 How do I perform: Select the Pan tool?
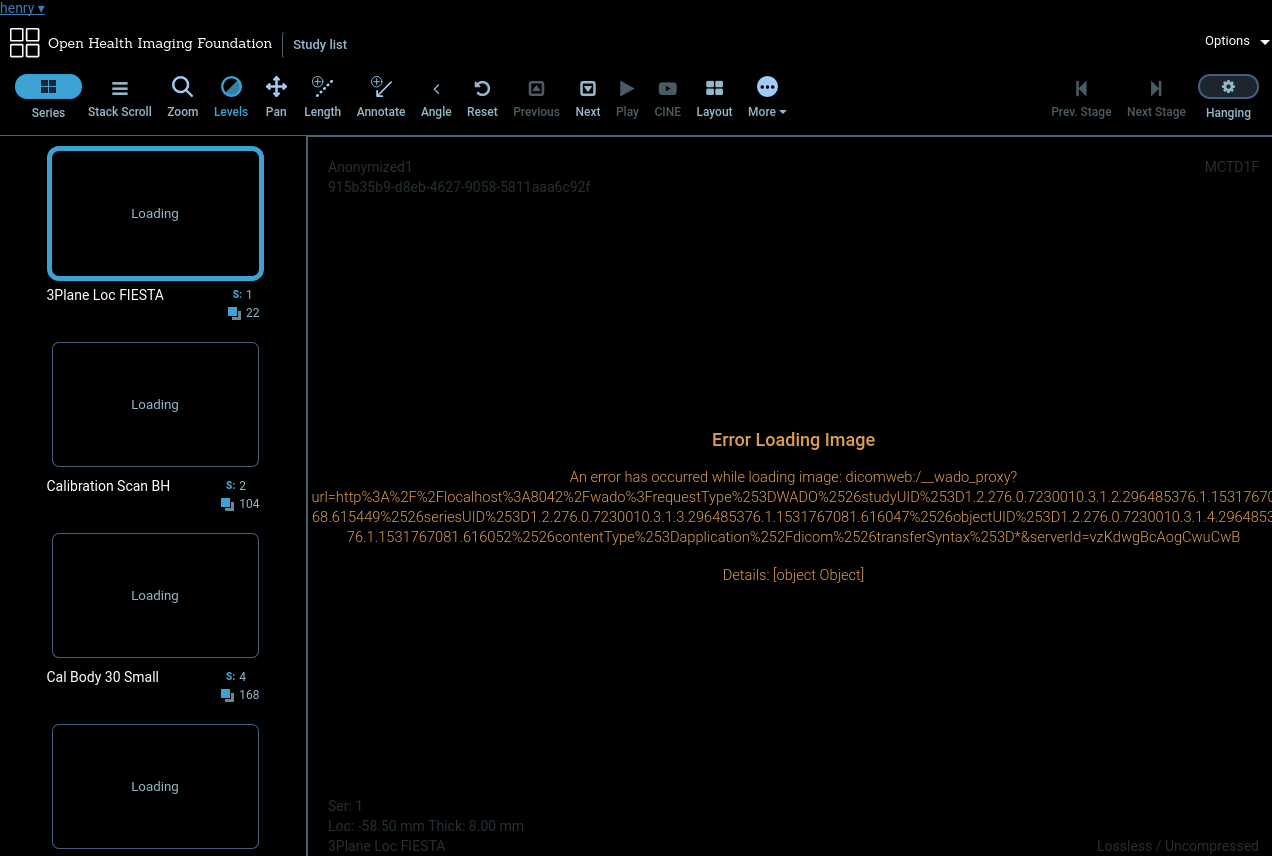[276, 97]
